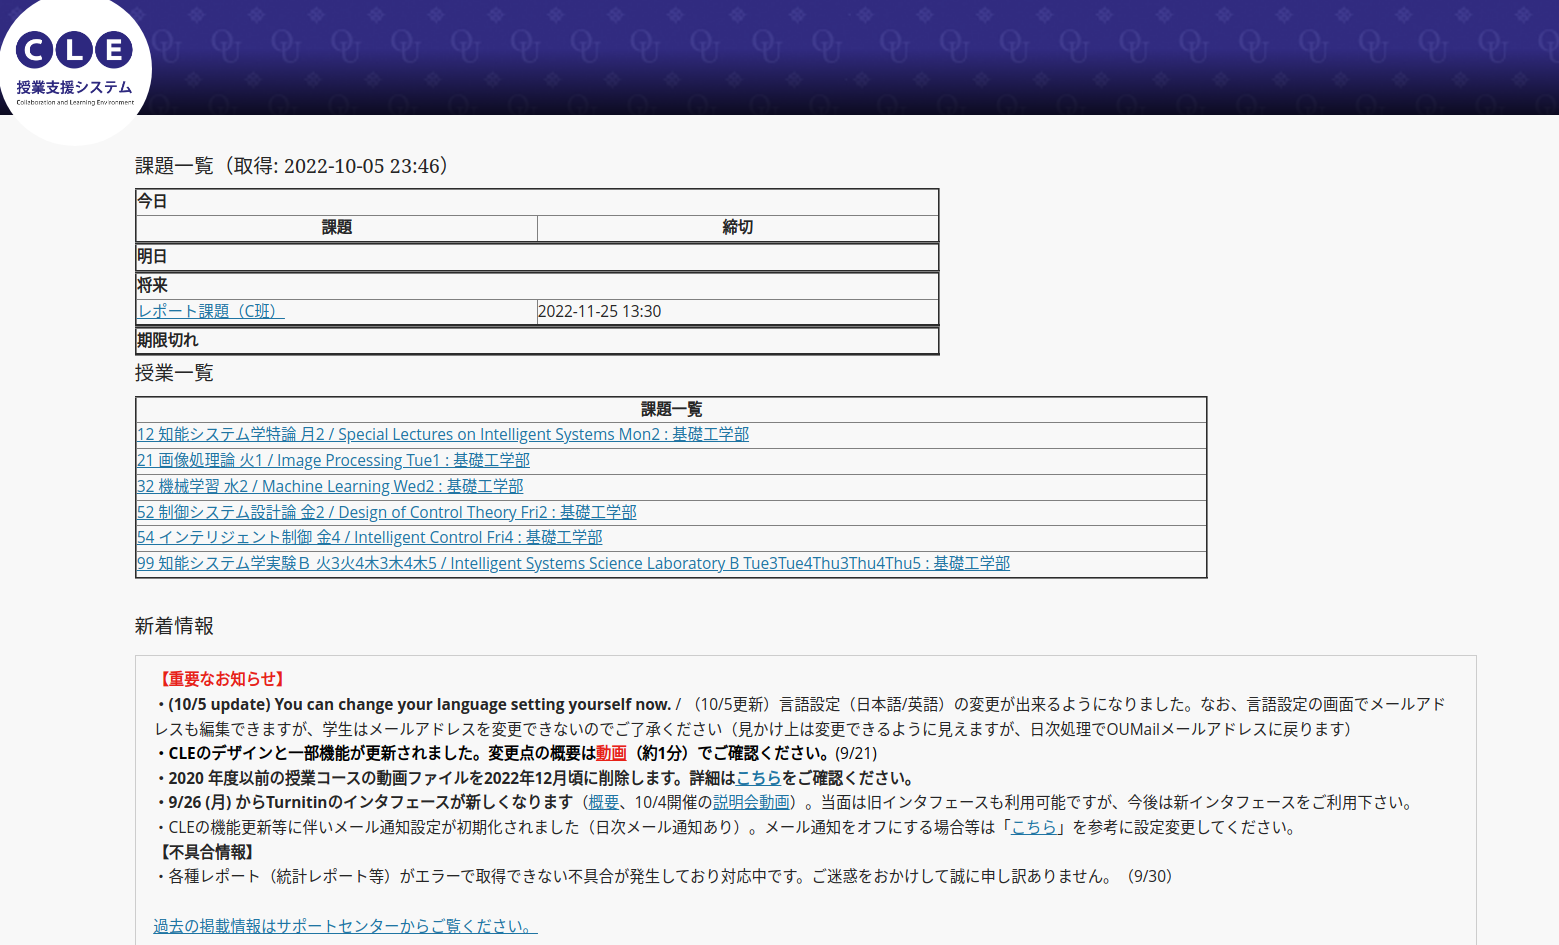Viewport: 1559px width, 945px height.
Task: Click the 締切 column header
Action: click(x=738, y=227)
